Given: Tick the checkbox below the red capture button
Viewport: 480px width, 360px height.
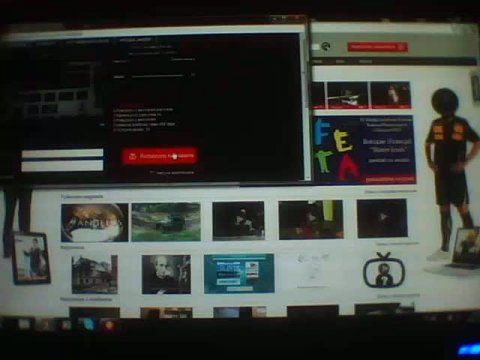Looking at the screenshot, I should pos(152,172).
